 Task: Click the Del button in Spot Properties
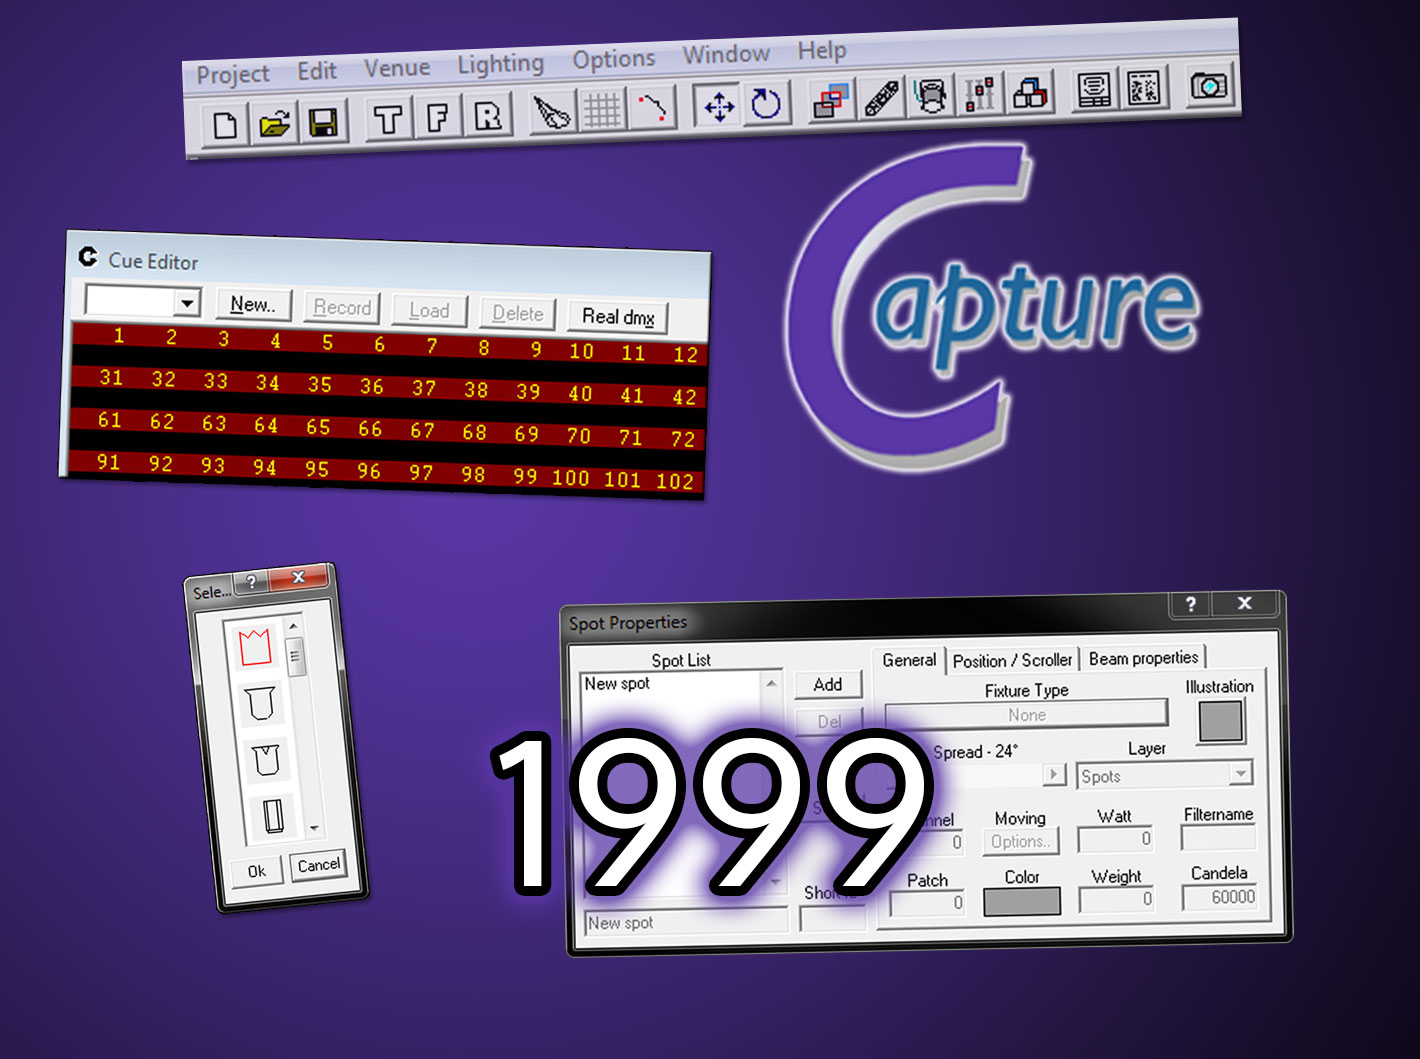[x=829, y=721]
